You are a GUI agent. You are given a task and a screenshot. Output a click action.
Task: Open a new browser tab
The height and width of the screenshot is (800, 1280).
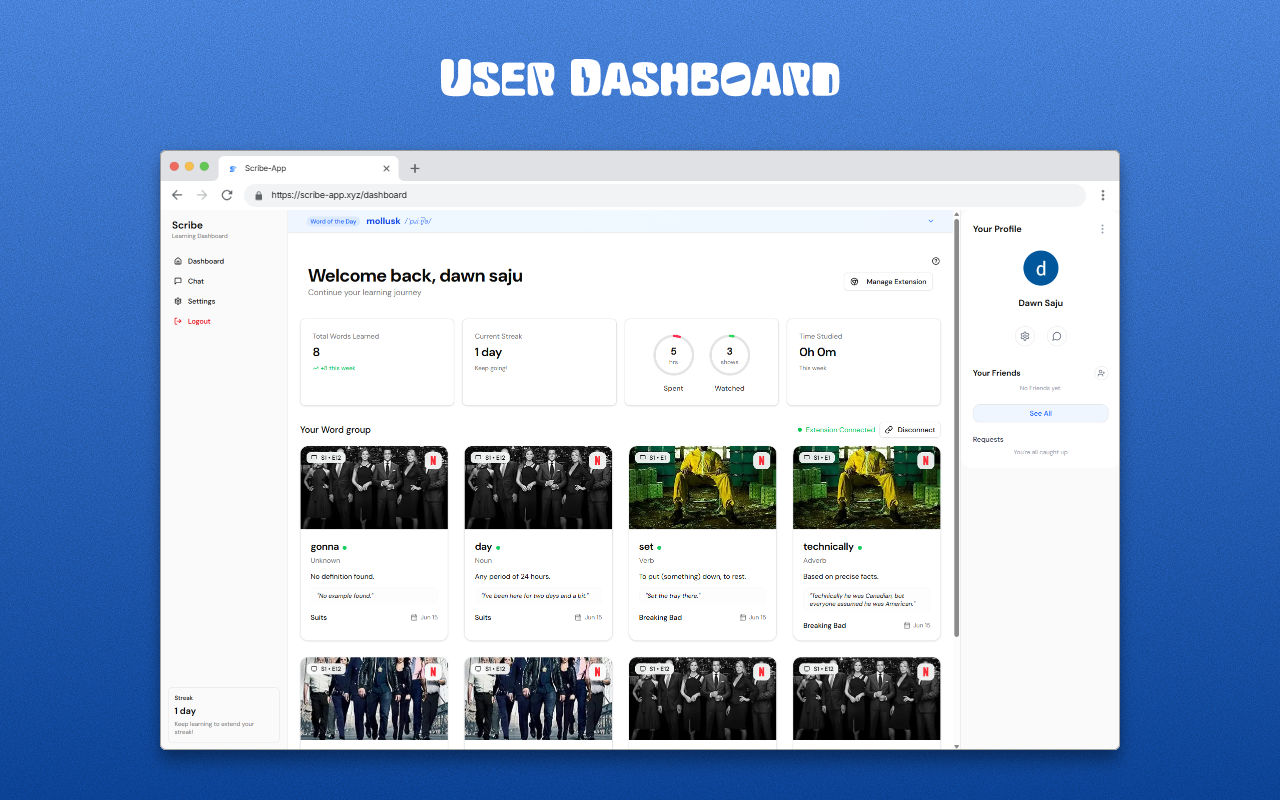click(x=415, y=168)
